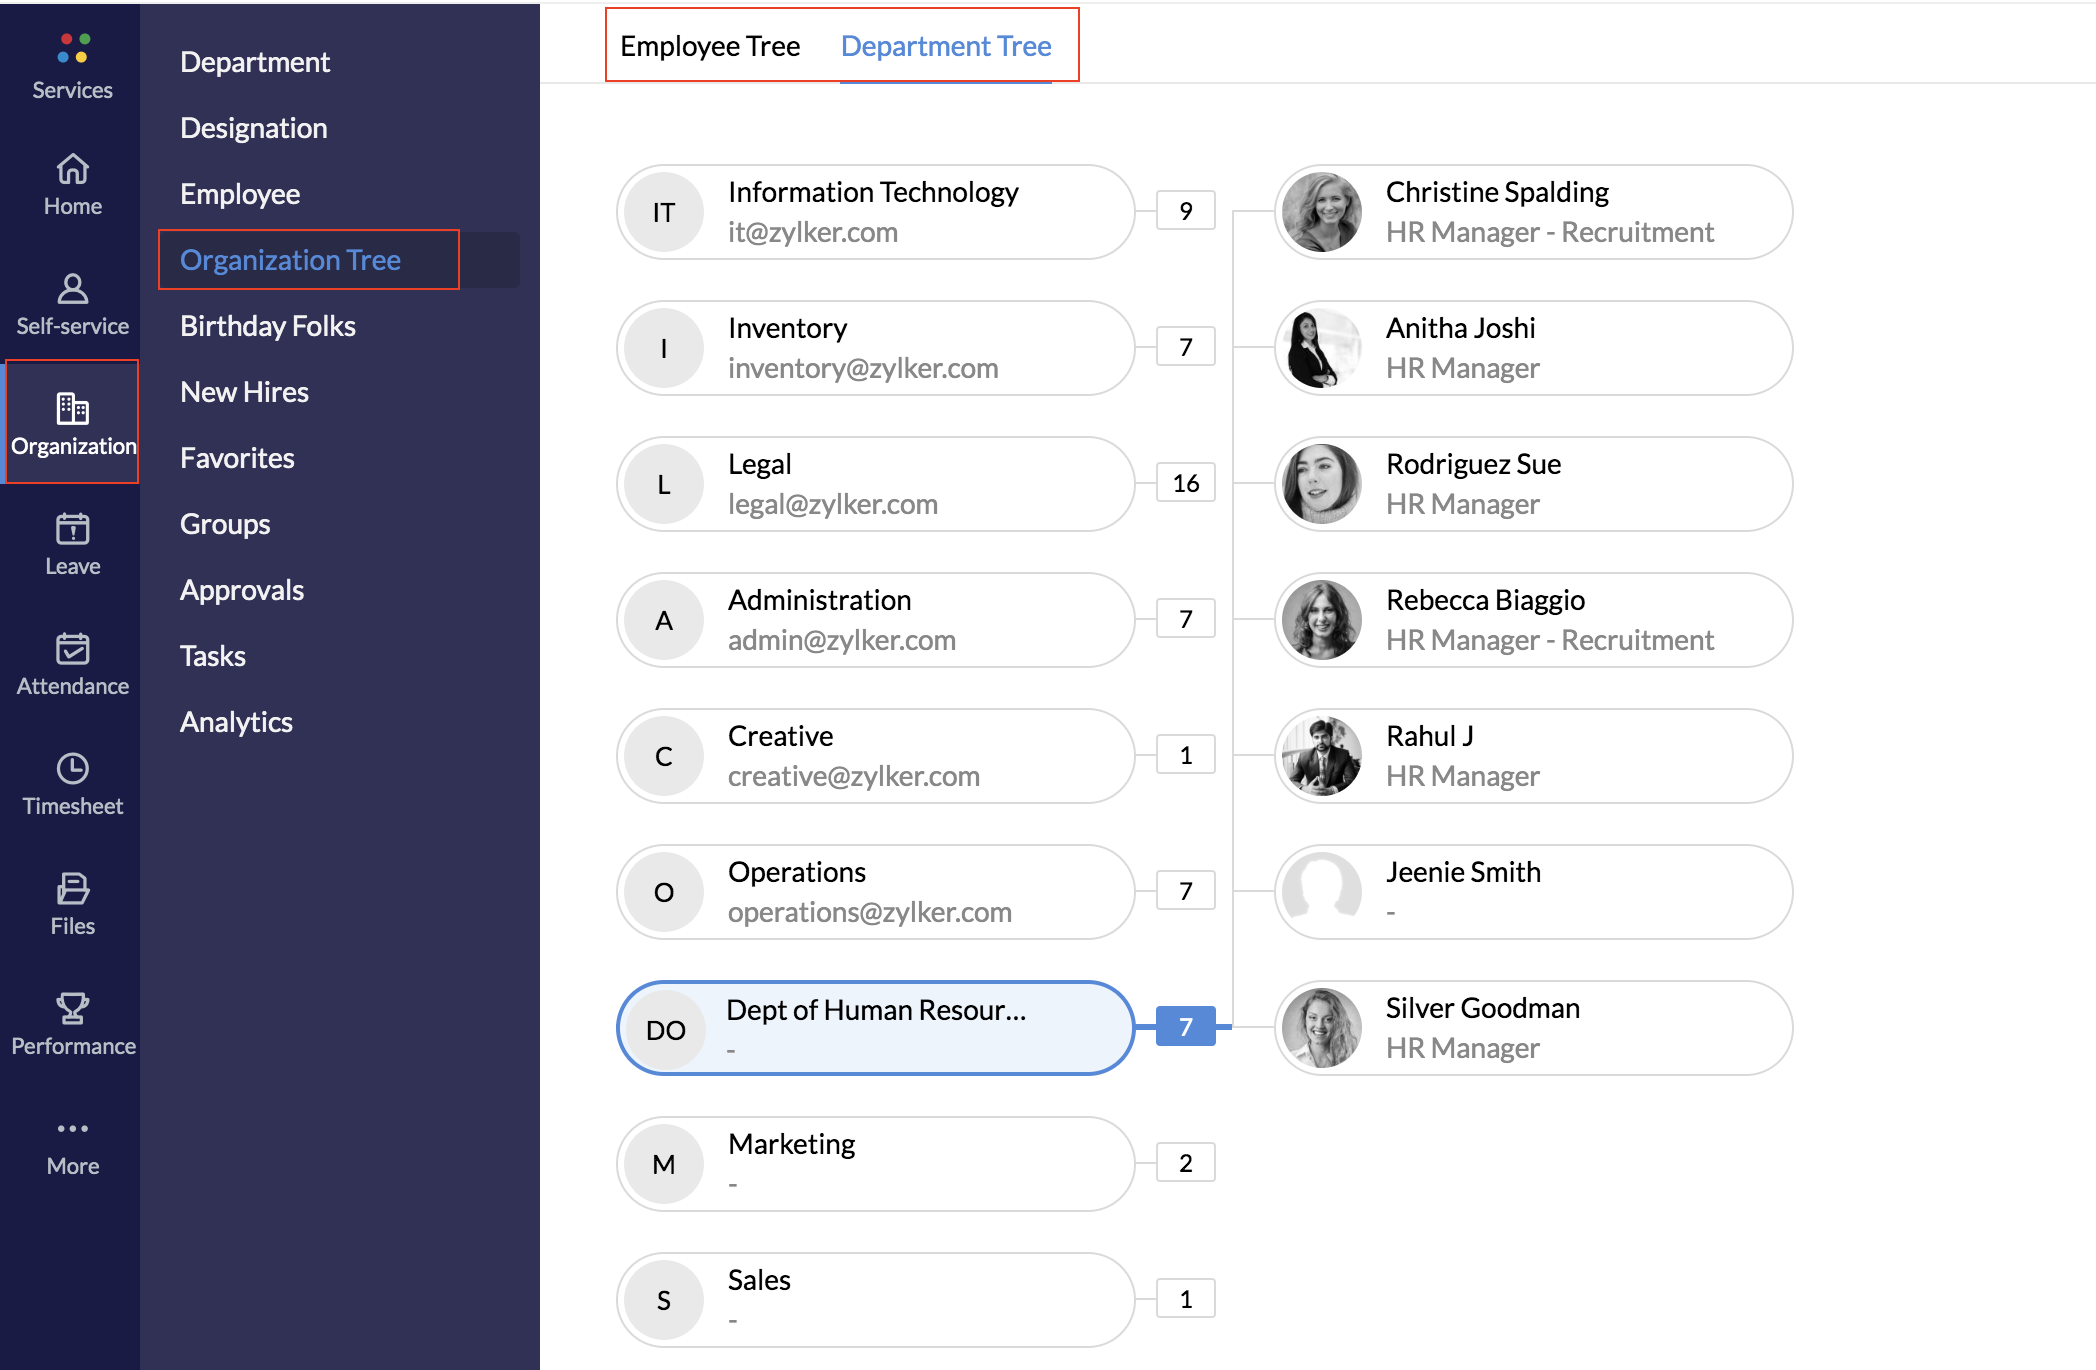
Task: Select the Department Tree tab
Action: [945, 46]
